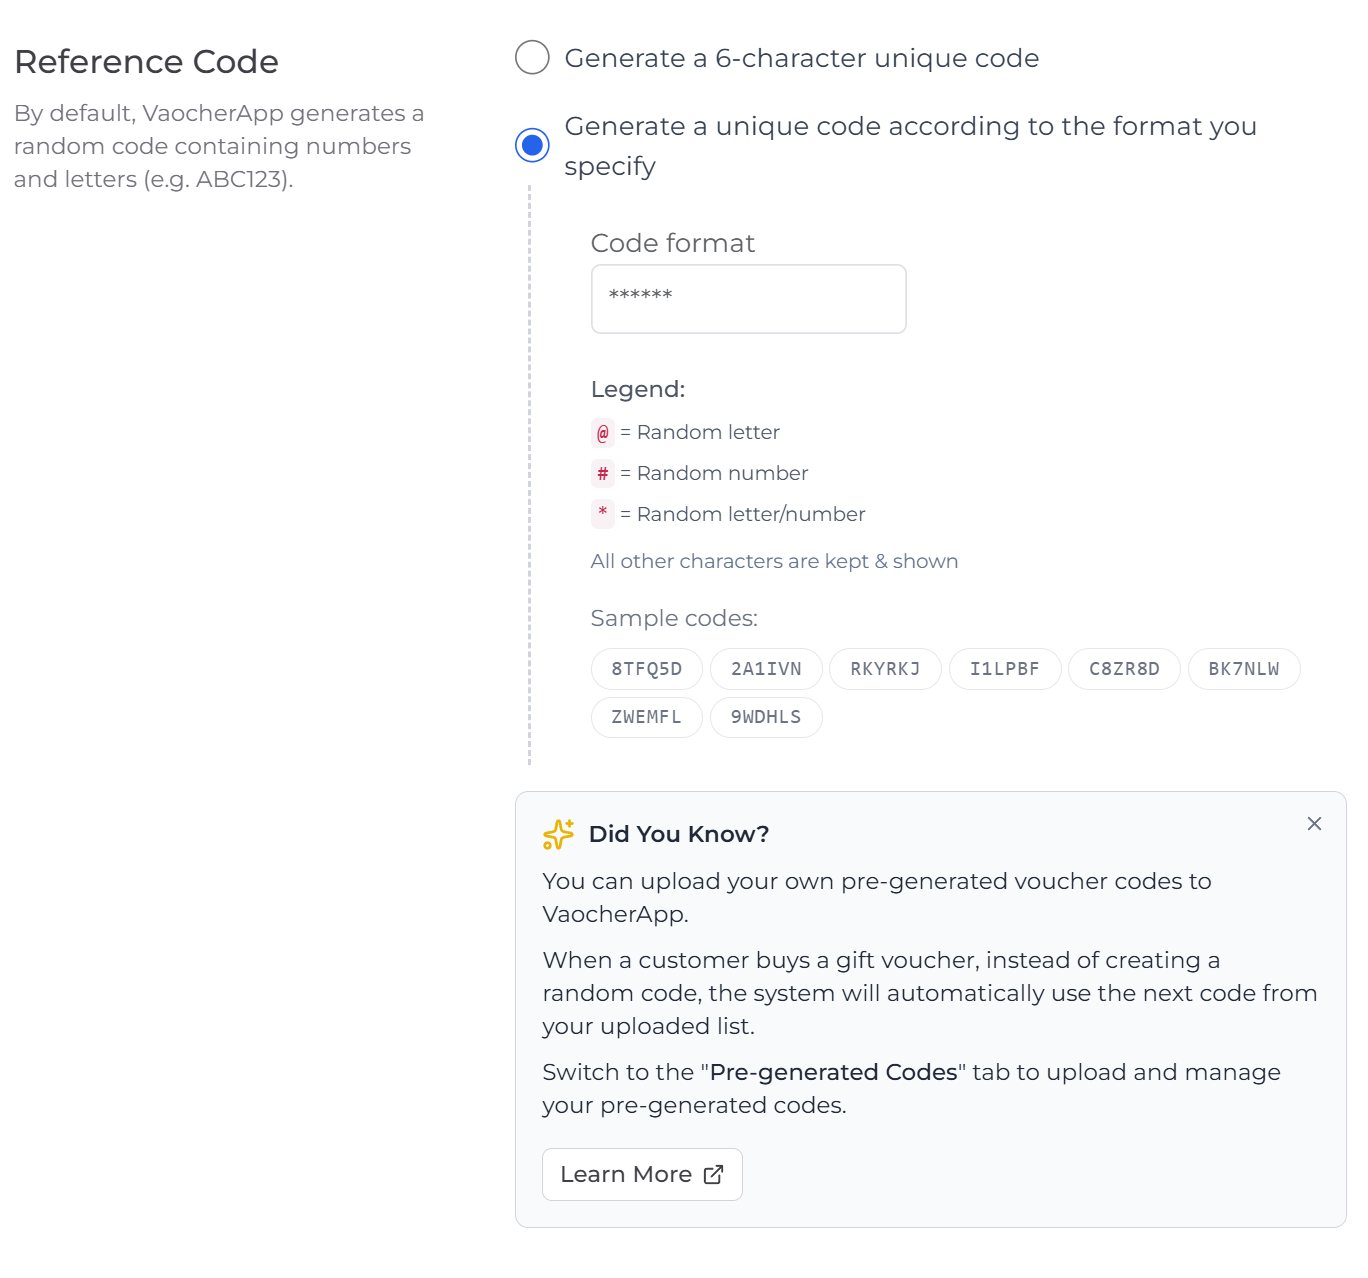
Task: Click the '= Random letter' legend text
Action: (700, 432)
